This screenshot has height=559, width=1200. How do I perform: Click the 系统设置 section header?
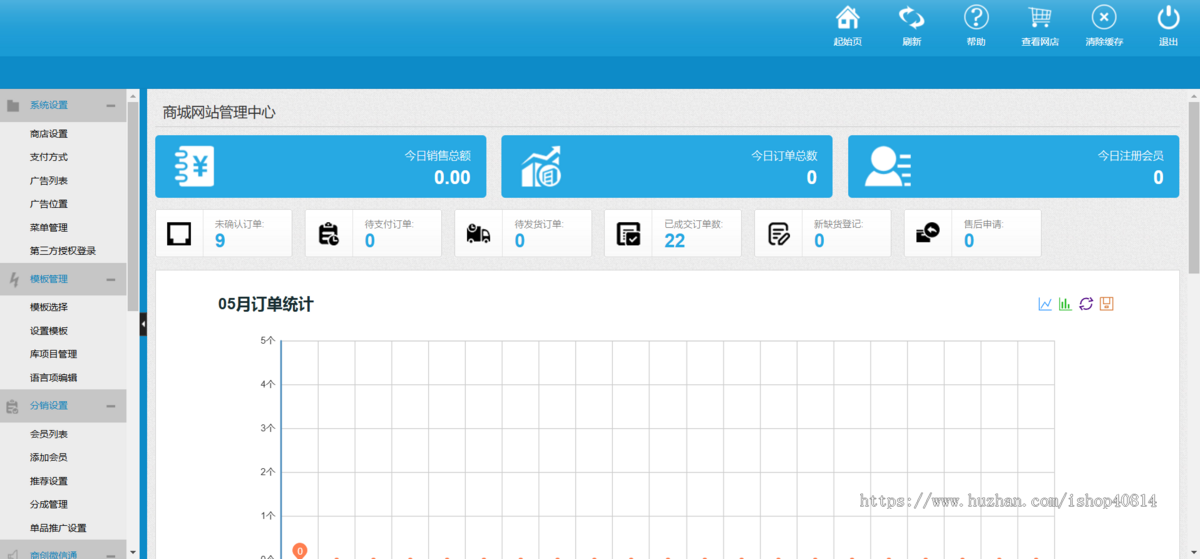63,105
